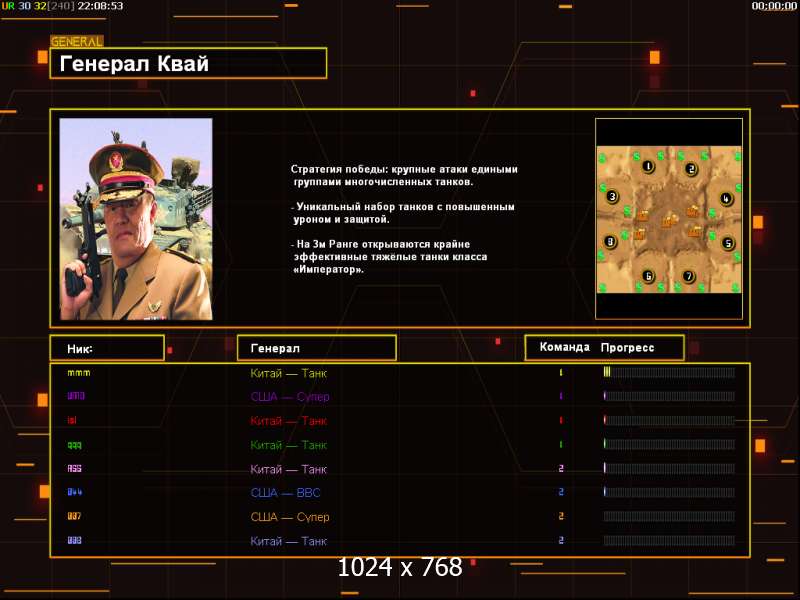The width and height of the screenshot is (800, 600).
Task: Select the purple player nickname in the second row
Action: (76, 396)
